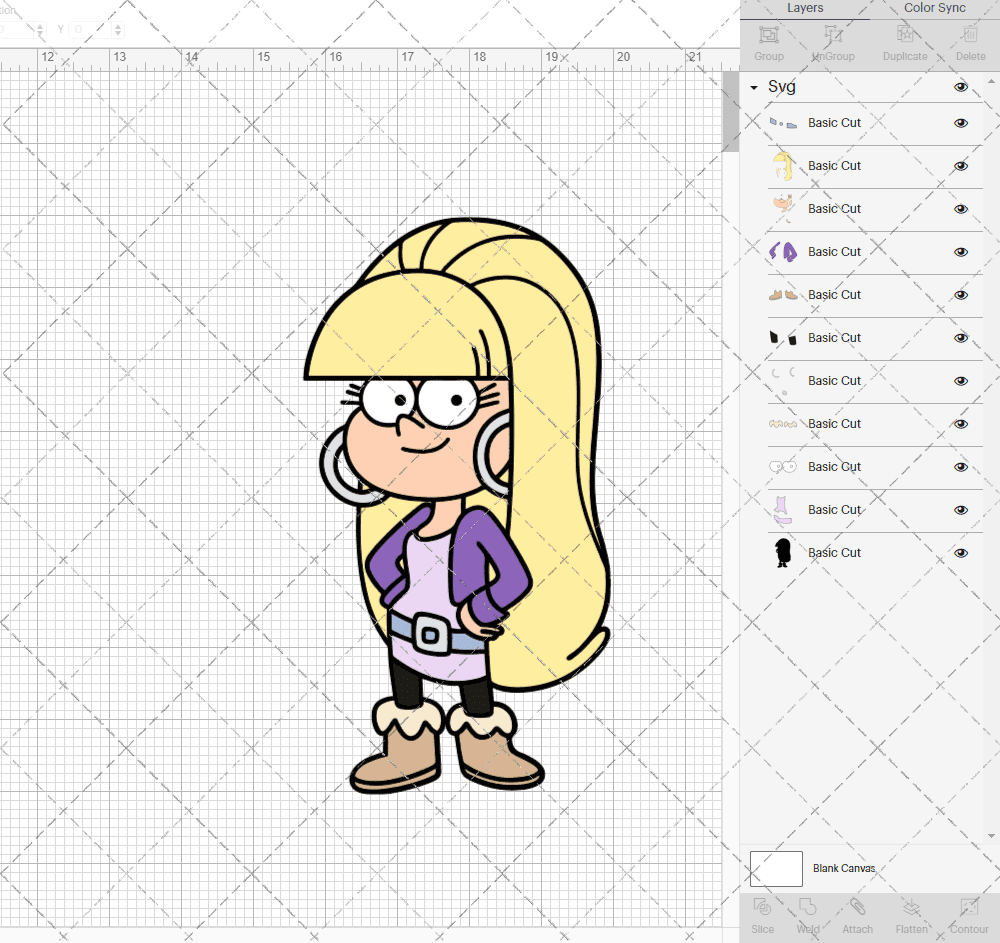Switch to the Color Sync tab

934,8
